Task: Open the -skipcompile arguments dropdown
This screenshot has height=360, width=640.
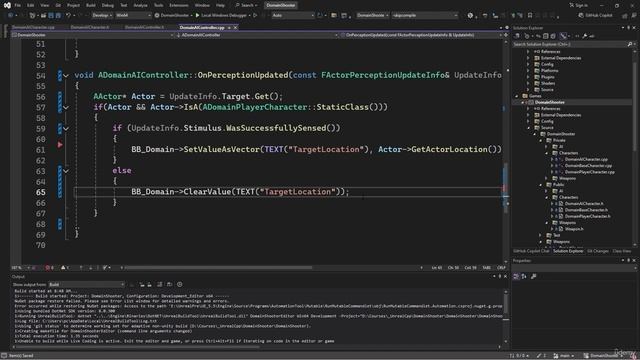Action: 425,16
